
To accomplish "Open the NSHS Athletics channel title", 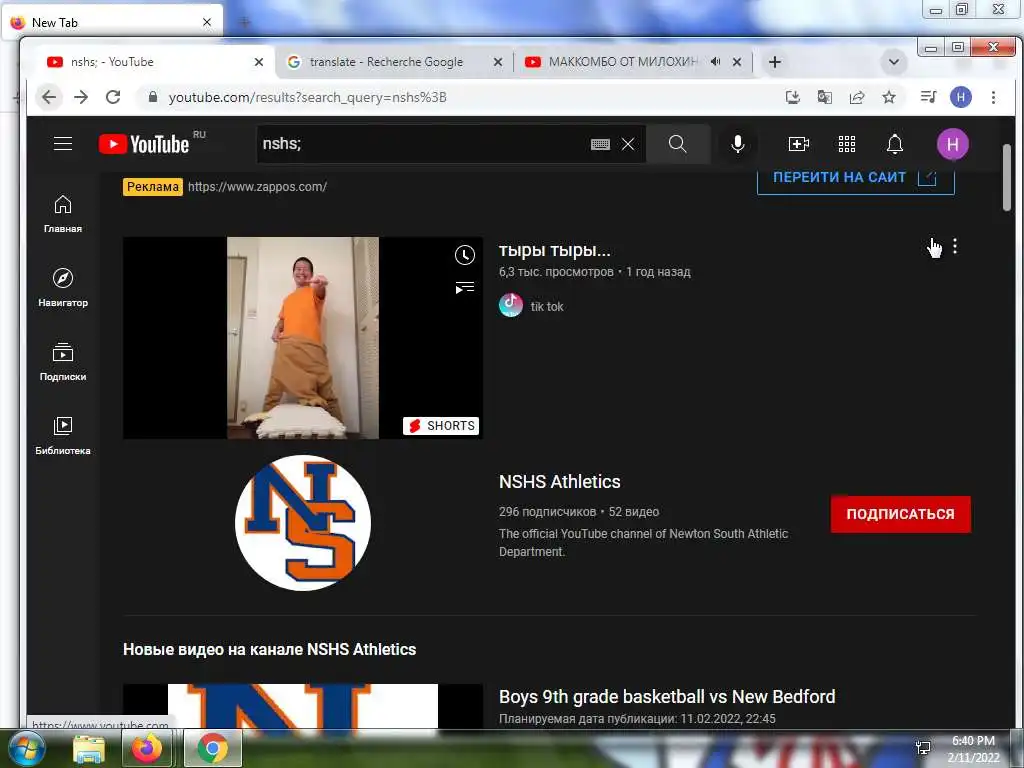I will 560,481.
